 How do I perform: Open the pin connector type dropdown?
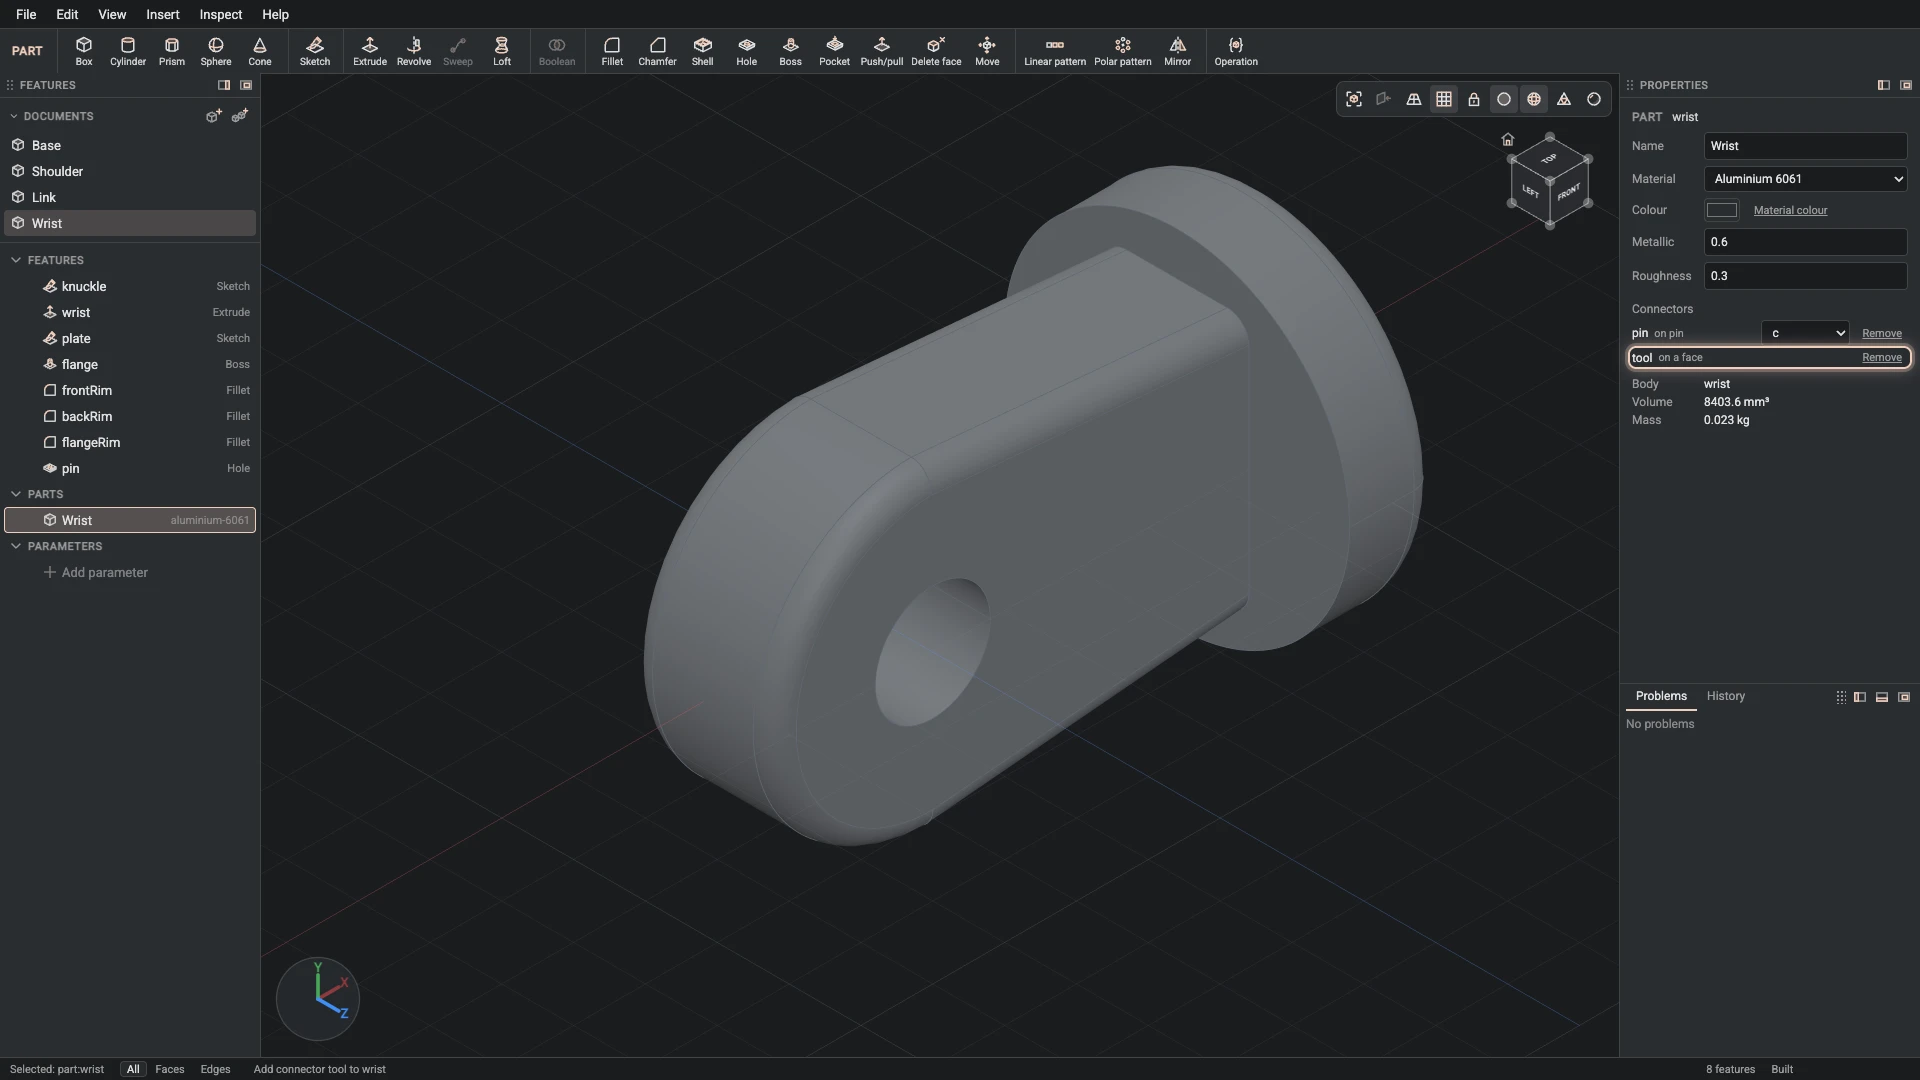tap(1805, 333)
